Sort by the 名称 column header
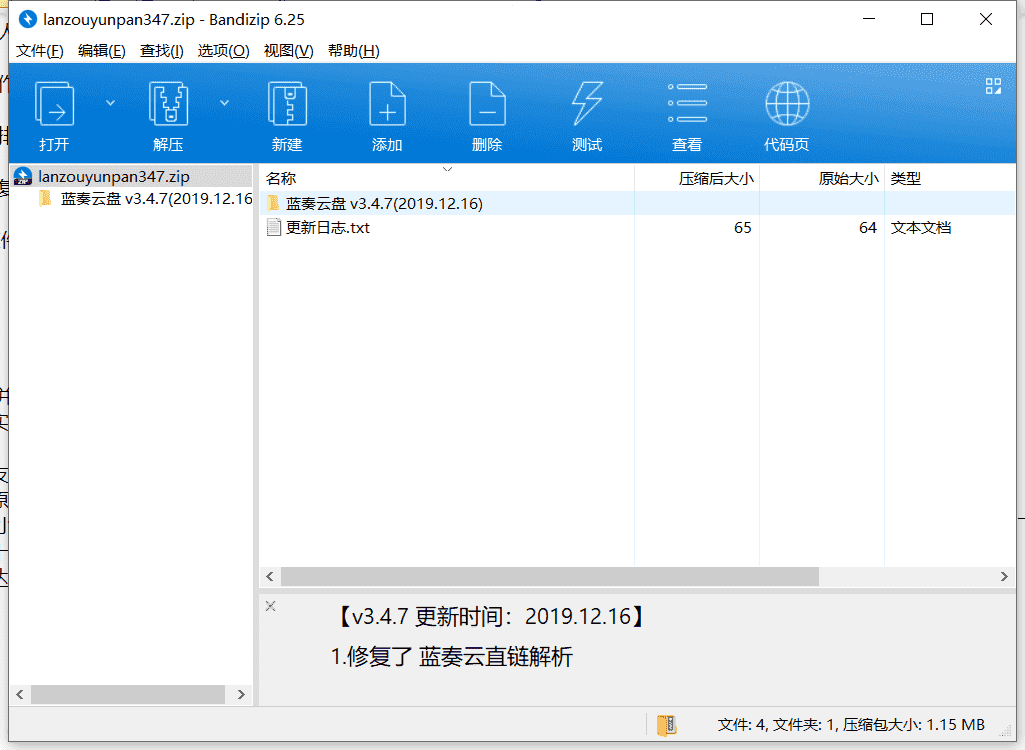The width and height of the screenshot is (1025, 750). (281, 179)
